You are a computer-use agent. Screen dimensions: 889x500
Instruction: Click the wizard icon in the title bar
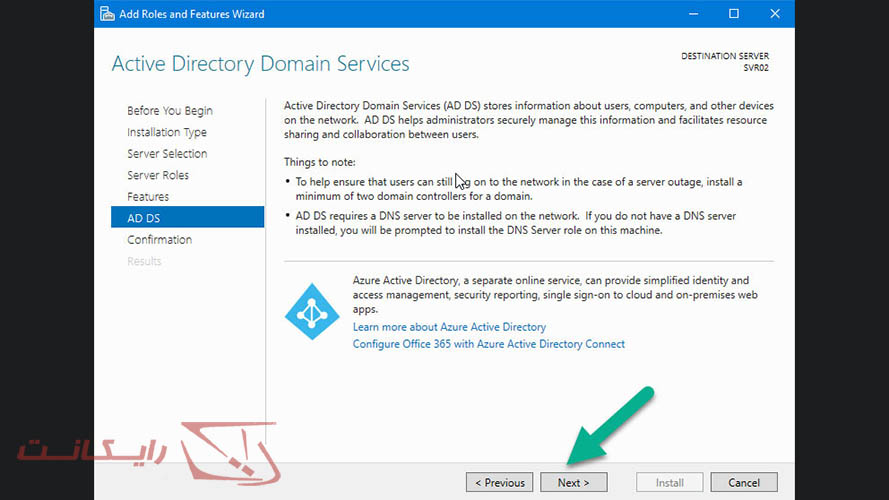coord(109,14)
